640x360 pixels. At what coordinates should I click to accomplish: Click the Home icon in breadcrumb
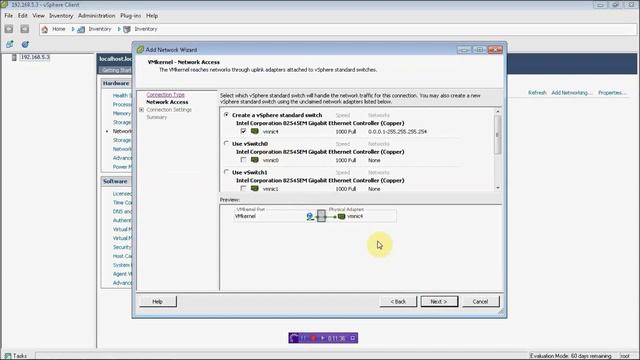click(45, 29)
